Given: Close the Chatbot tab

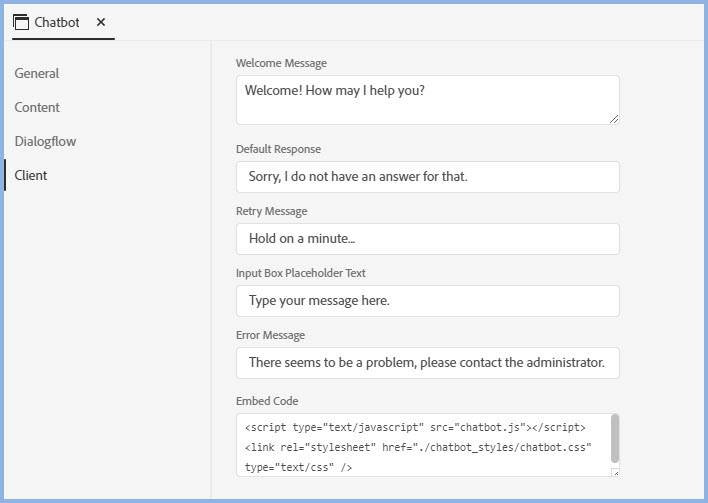Looking at the screenshot, I should tap(101, 22).
